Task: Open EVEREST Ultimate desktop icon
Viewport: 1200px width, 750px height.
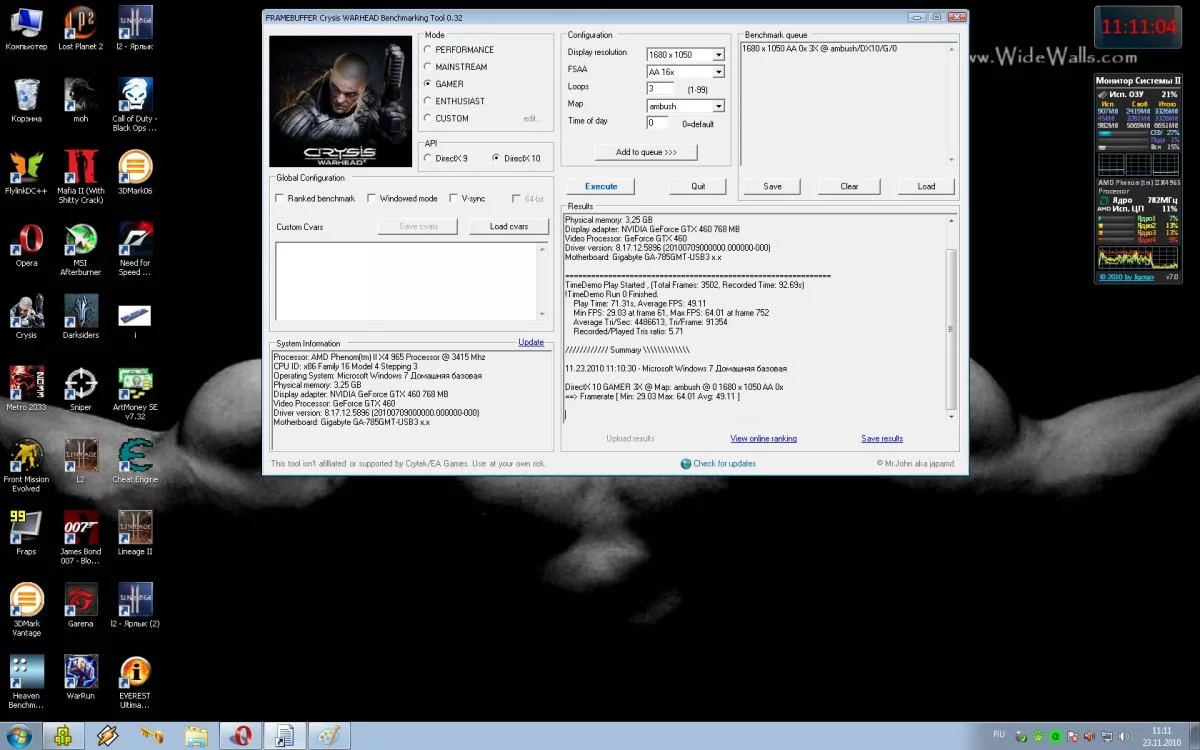Action: click(135, 672)
